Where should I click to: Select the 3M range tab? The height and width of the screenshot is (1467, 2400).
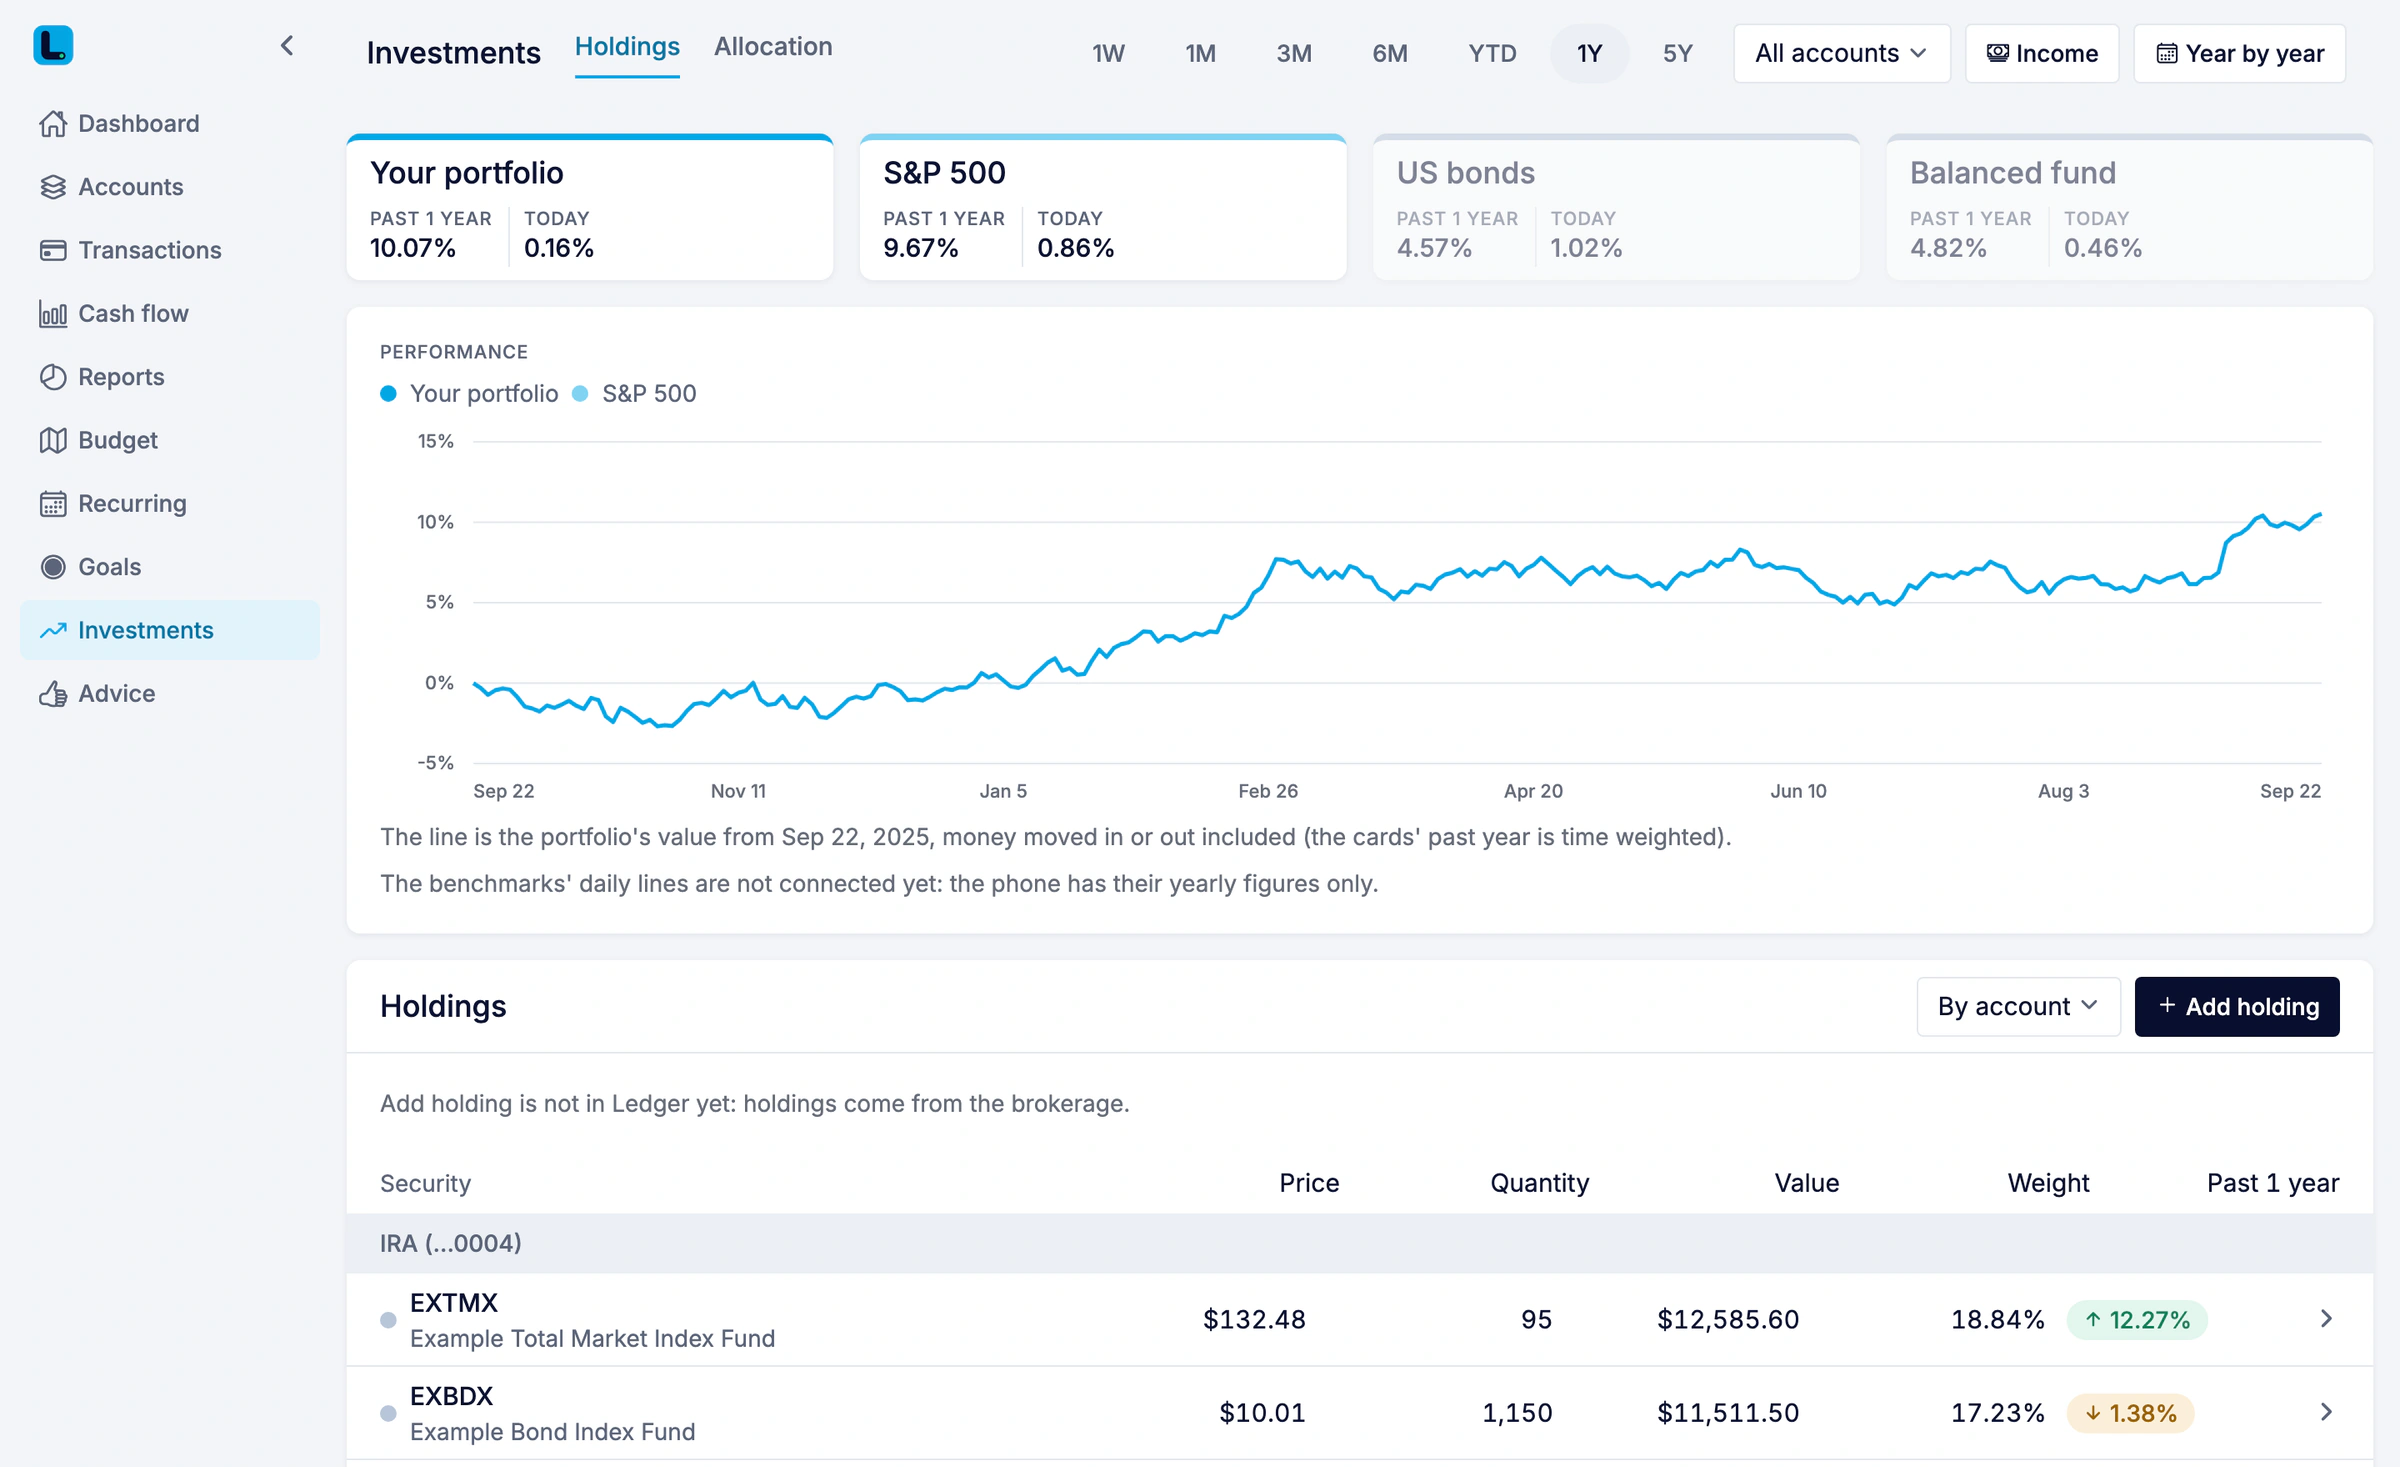point(1293,53)
